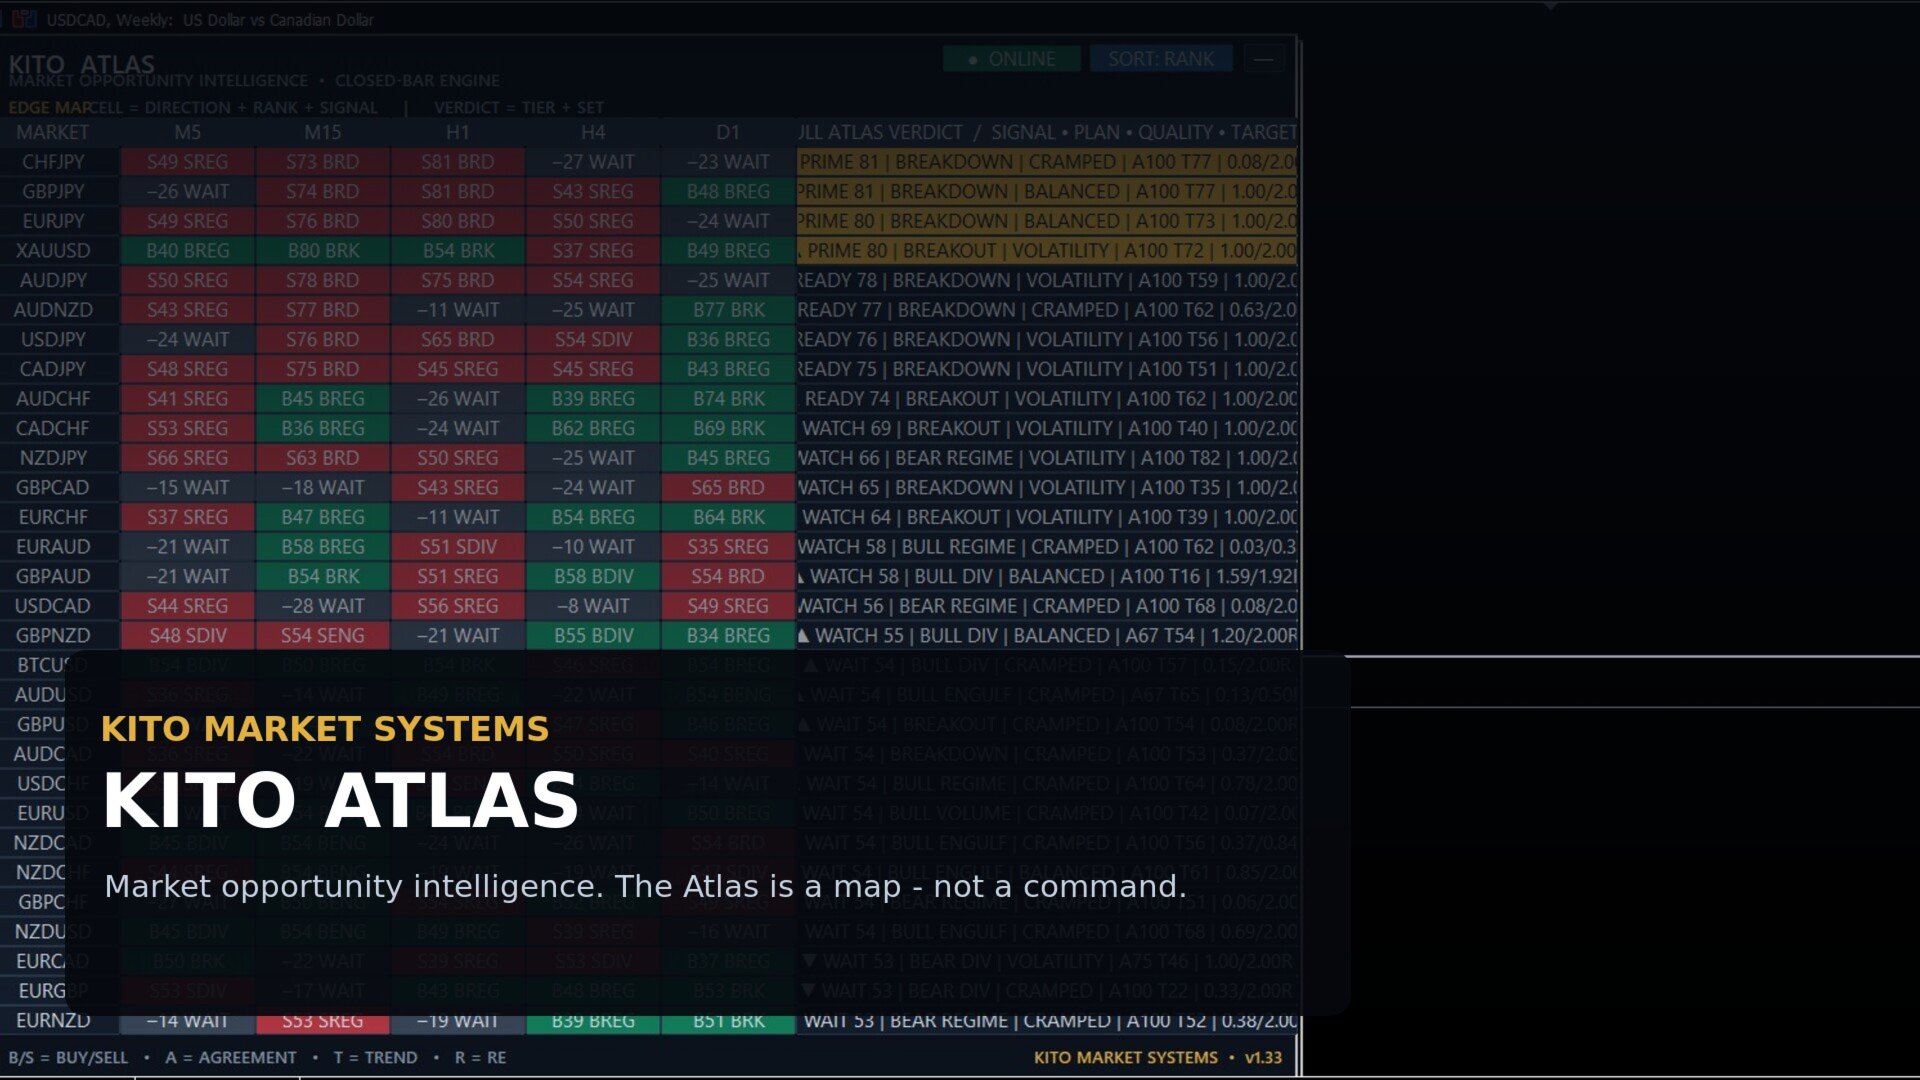This screenshot has height=1080, width=1920.
Task: Click USDJPY H4 cell S54 SDIV
Action: pyautogui.click(x=593, y=340)
